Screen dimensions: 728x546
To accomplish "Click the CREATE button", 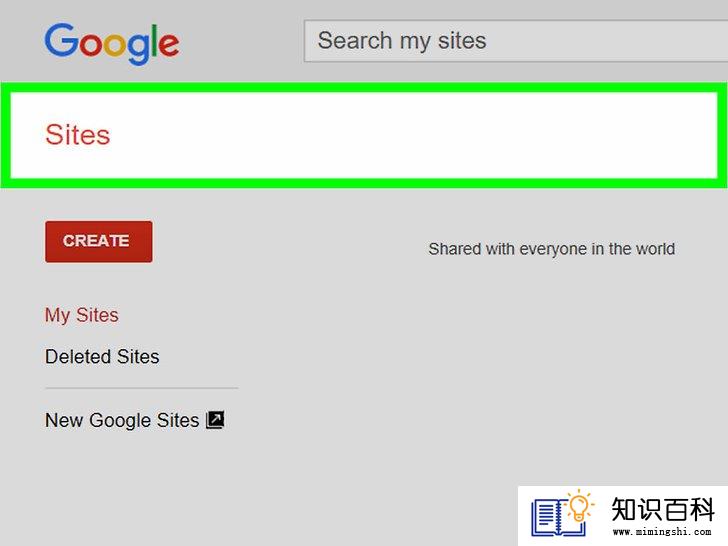I will [x=99, y=241].
